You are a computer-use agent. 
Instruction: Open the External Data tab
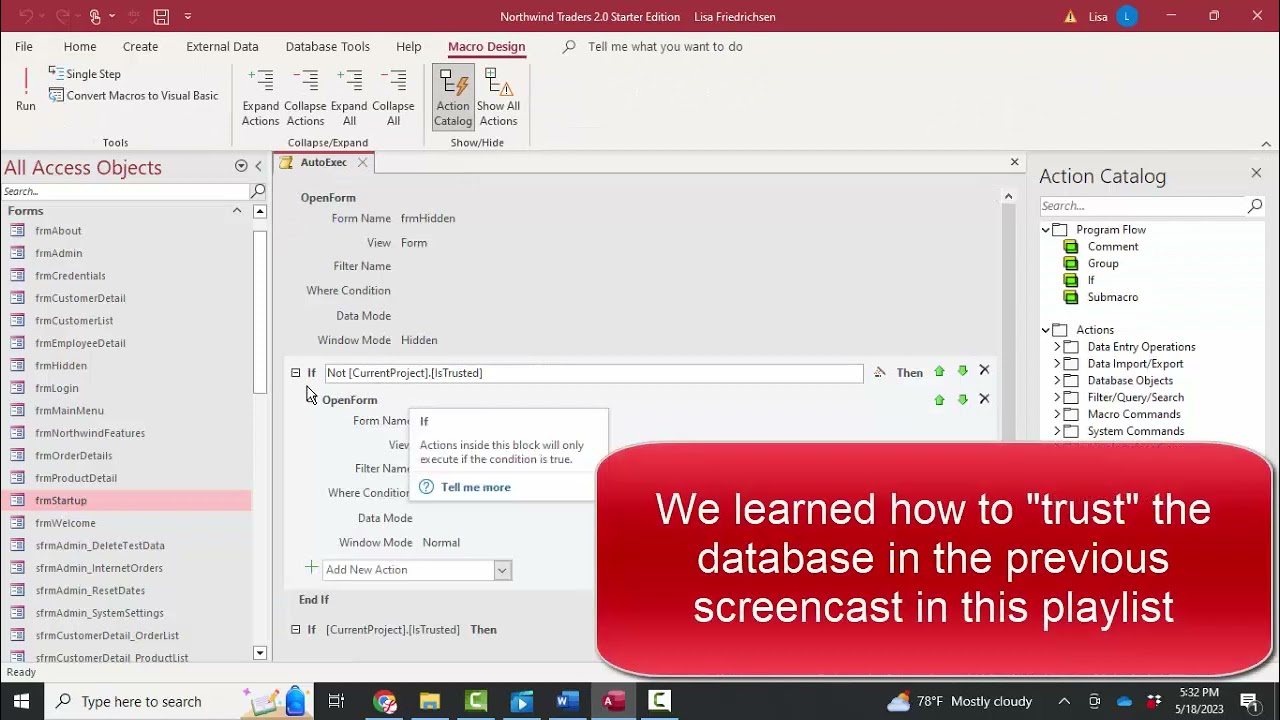(222, 47)
